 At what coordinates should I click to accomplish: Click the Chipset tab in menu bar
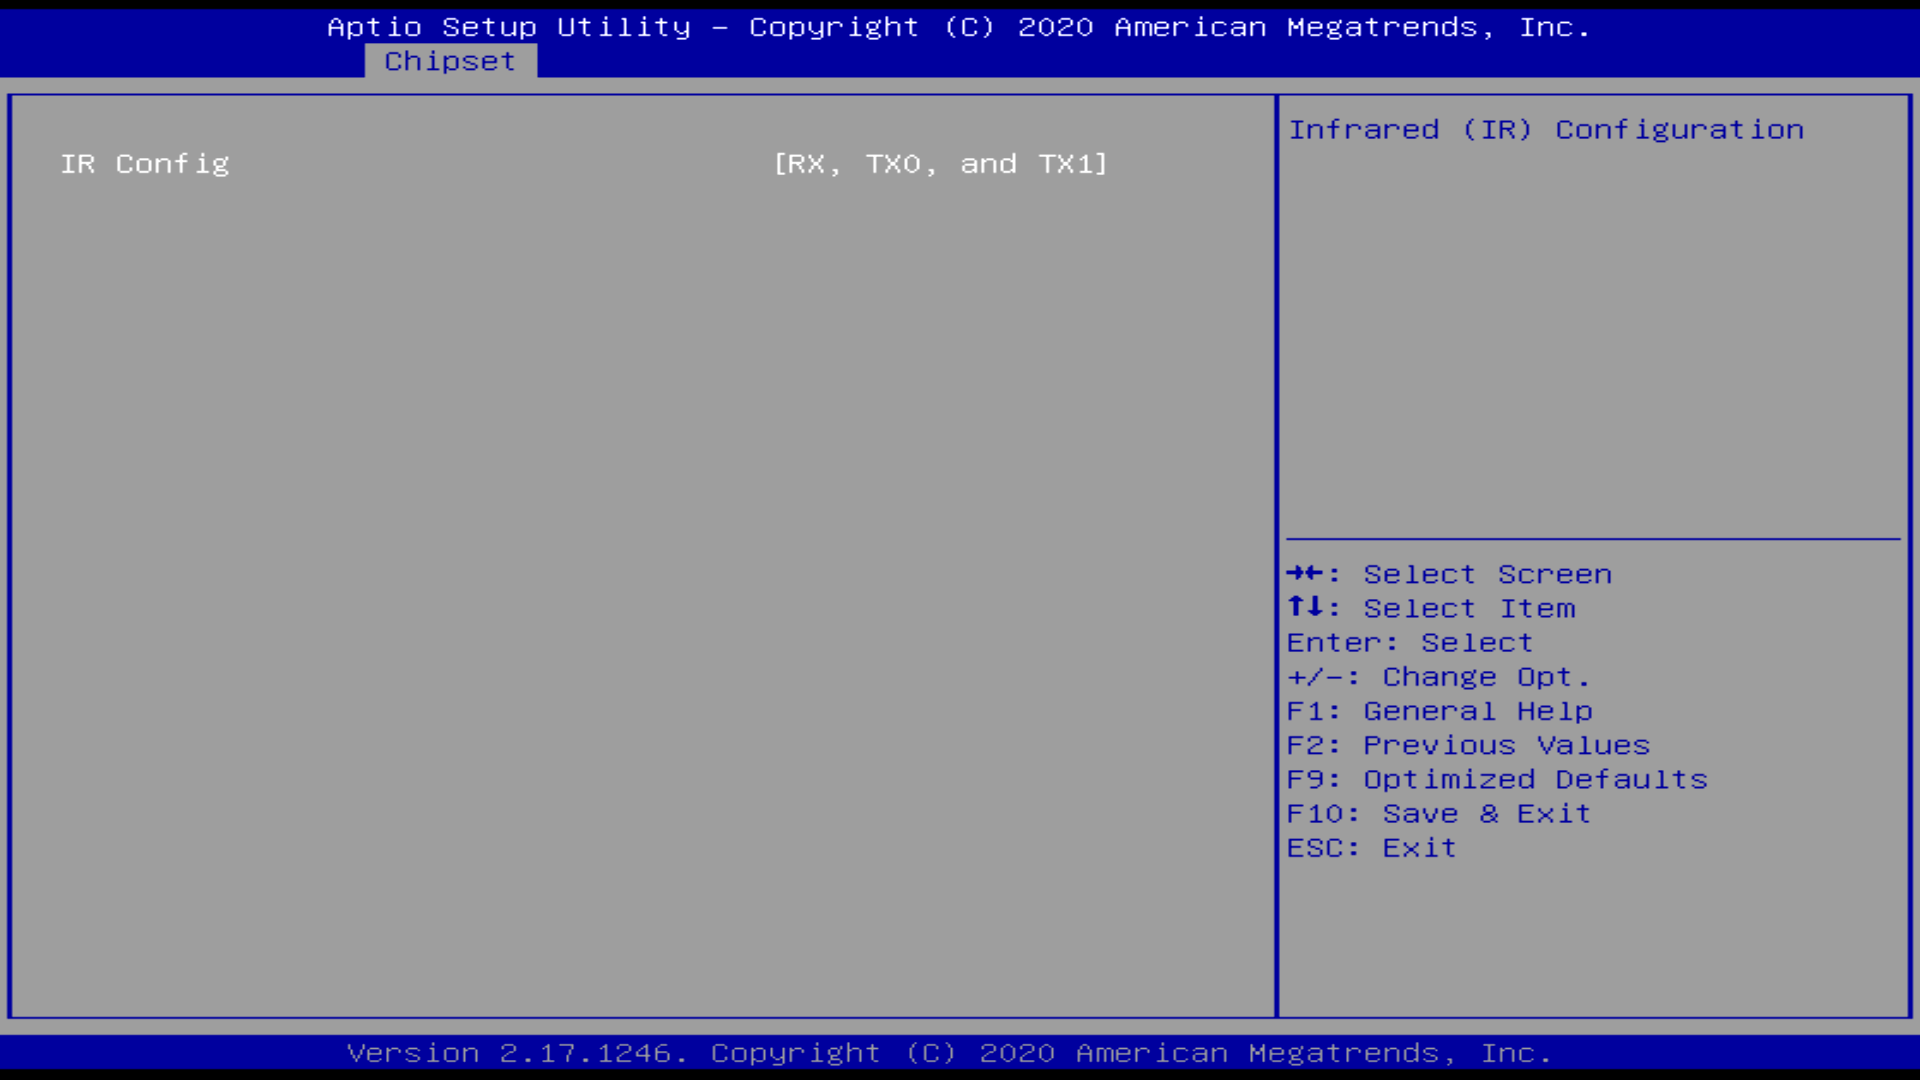pyautogui.click(x=450, y=59)
